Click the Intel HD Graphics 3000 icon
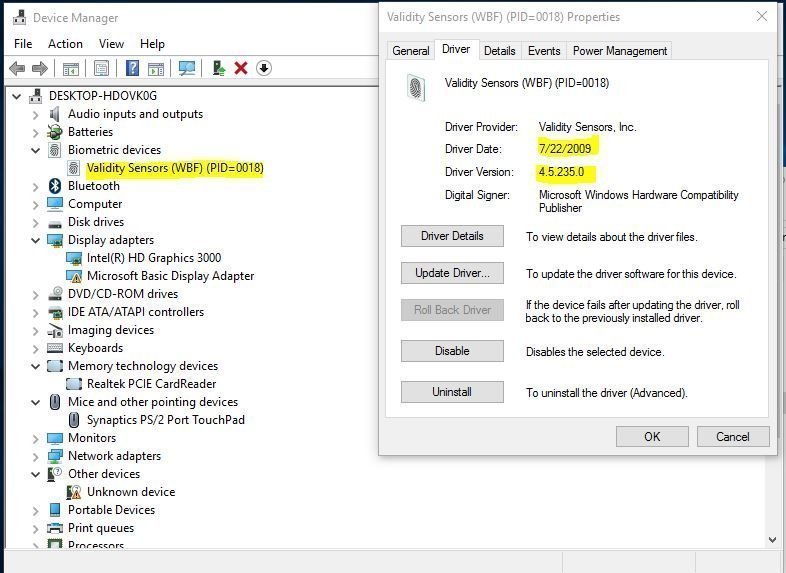Viewport: 786px width, 573px height. [74, 258]
